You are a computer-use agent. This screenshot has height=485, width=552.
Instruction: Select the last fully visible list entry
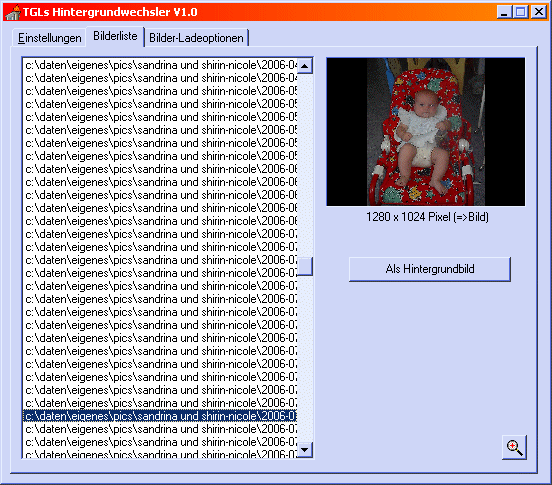tap(160, 442)
